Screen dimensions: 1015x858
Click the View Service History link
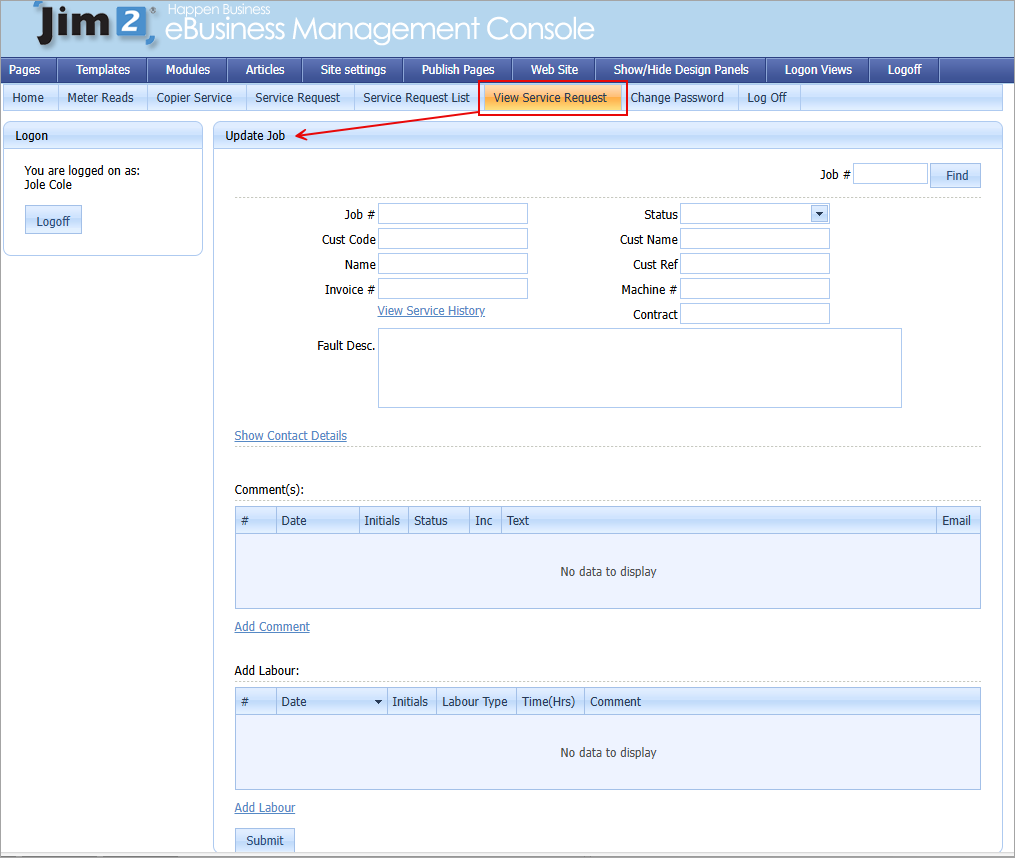[430, 310]
